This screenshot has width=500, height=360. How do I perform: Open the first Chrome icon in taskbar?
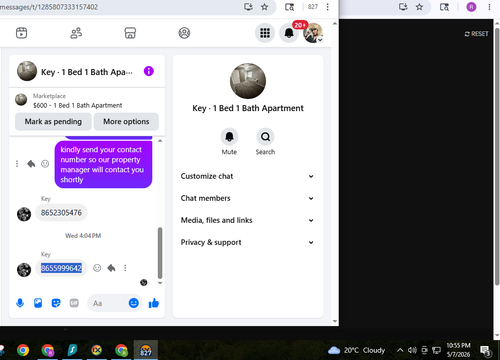click(23, 350)
